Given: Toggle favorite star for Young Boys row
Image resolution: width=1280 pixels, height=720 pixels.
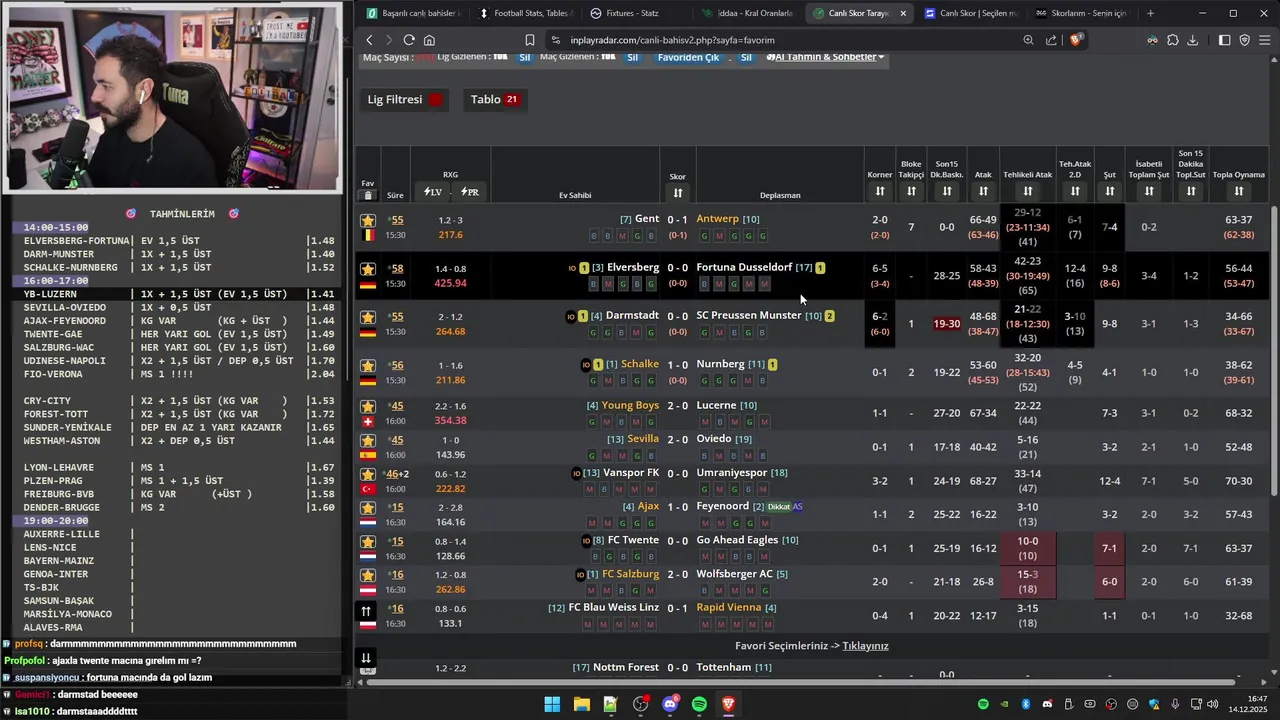Looking at the screenshot, I should point(368,406).
